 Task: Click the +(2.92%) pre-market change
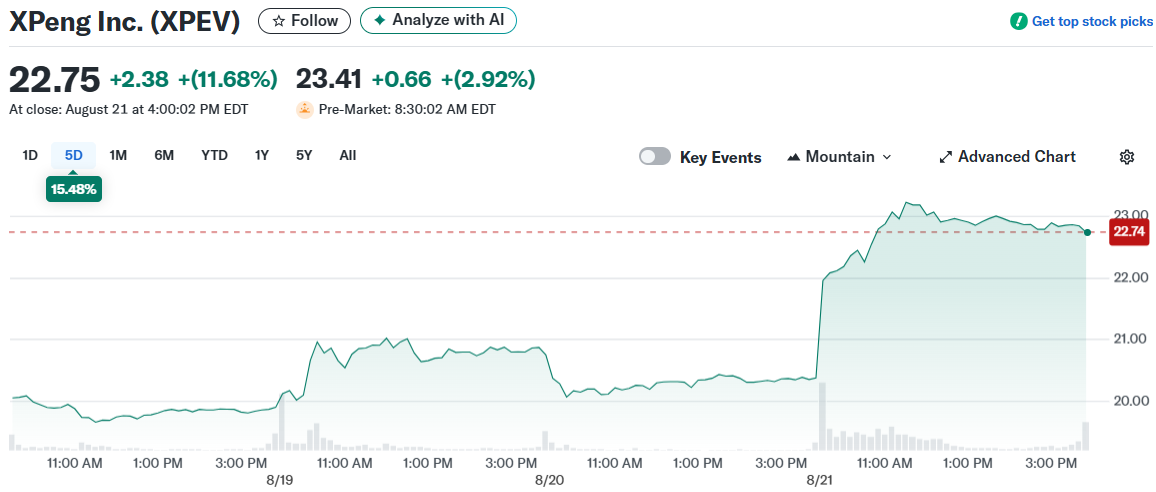488,79
